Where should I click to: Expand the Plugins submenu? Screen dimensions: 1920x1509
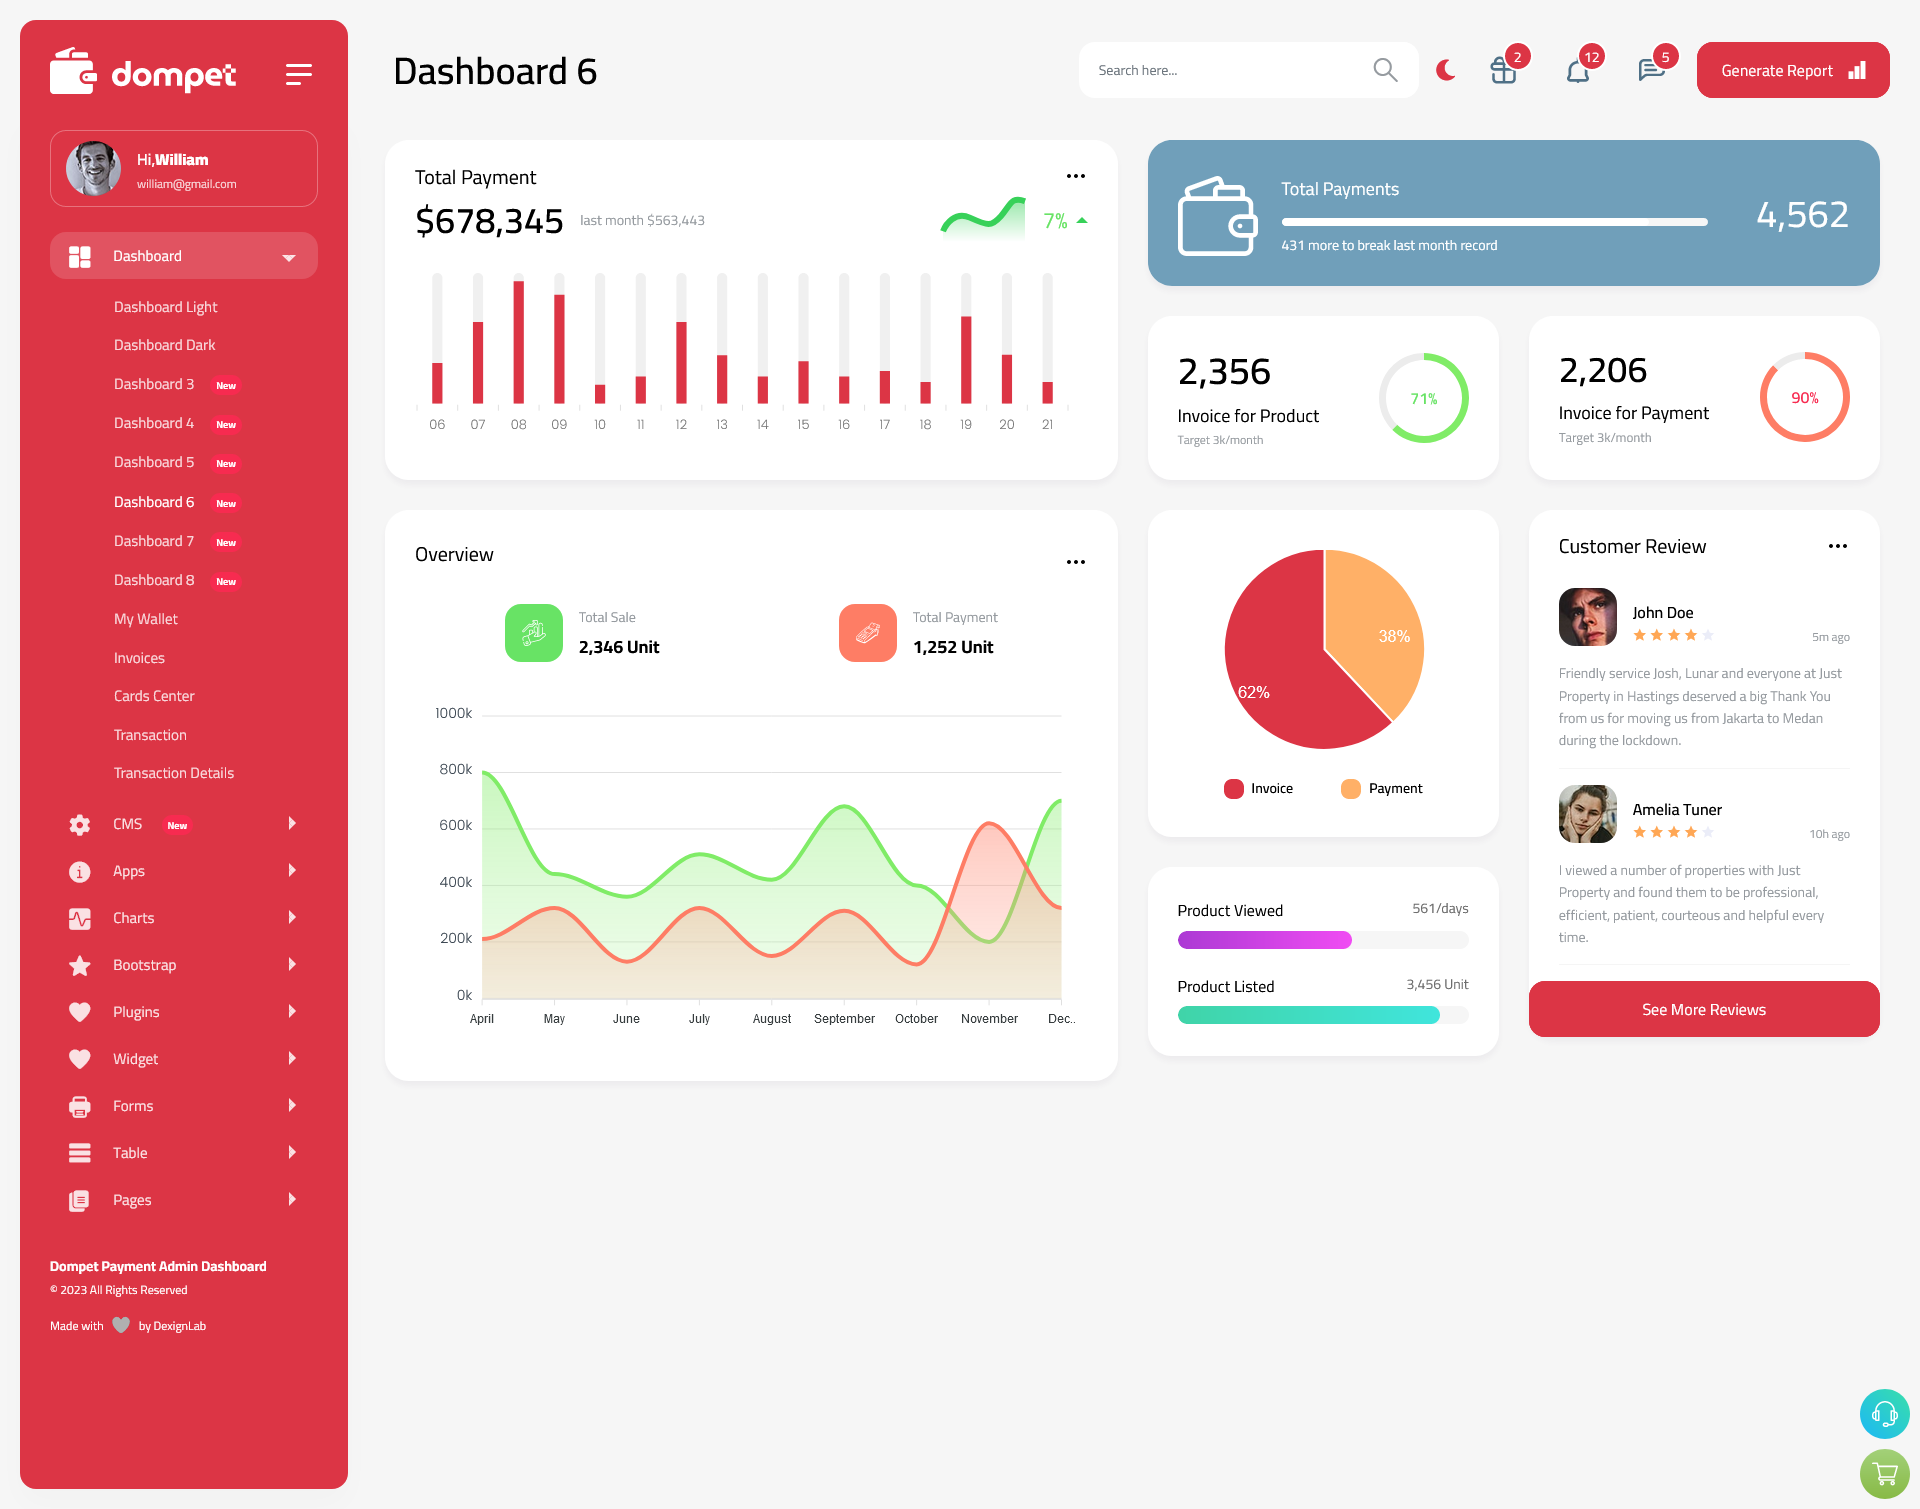(x=176, y=1012)
